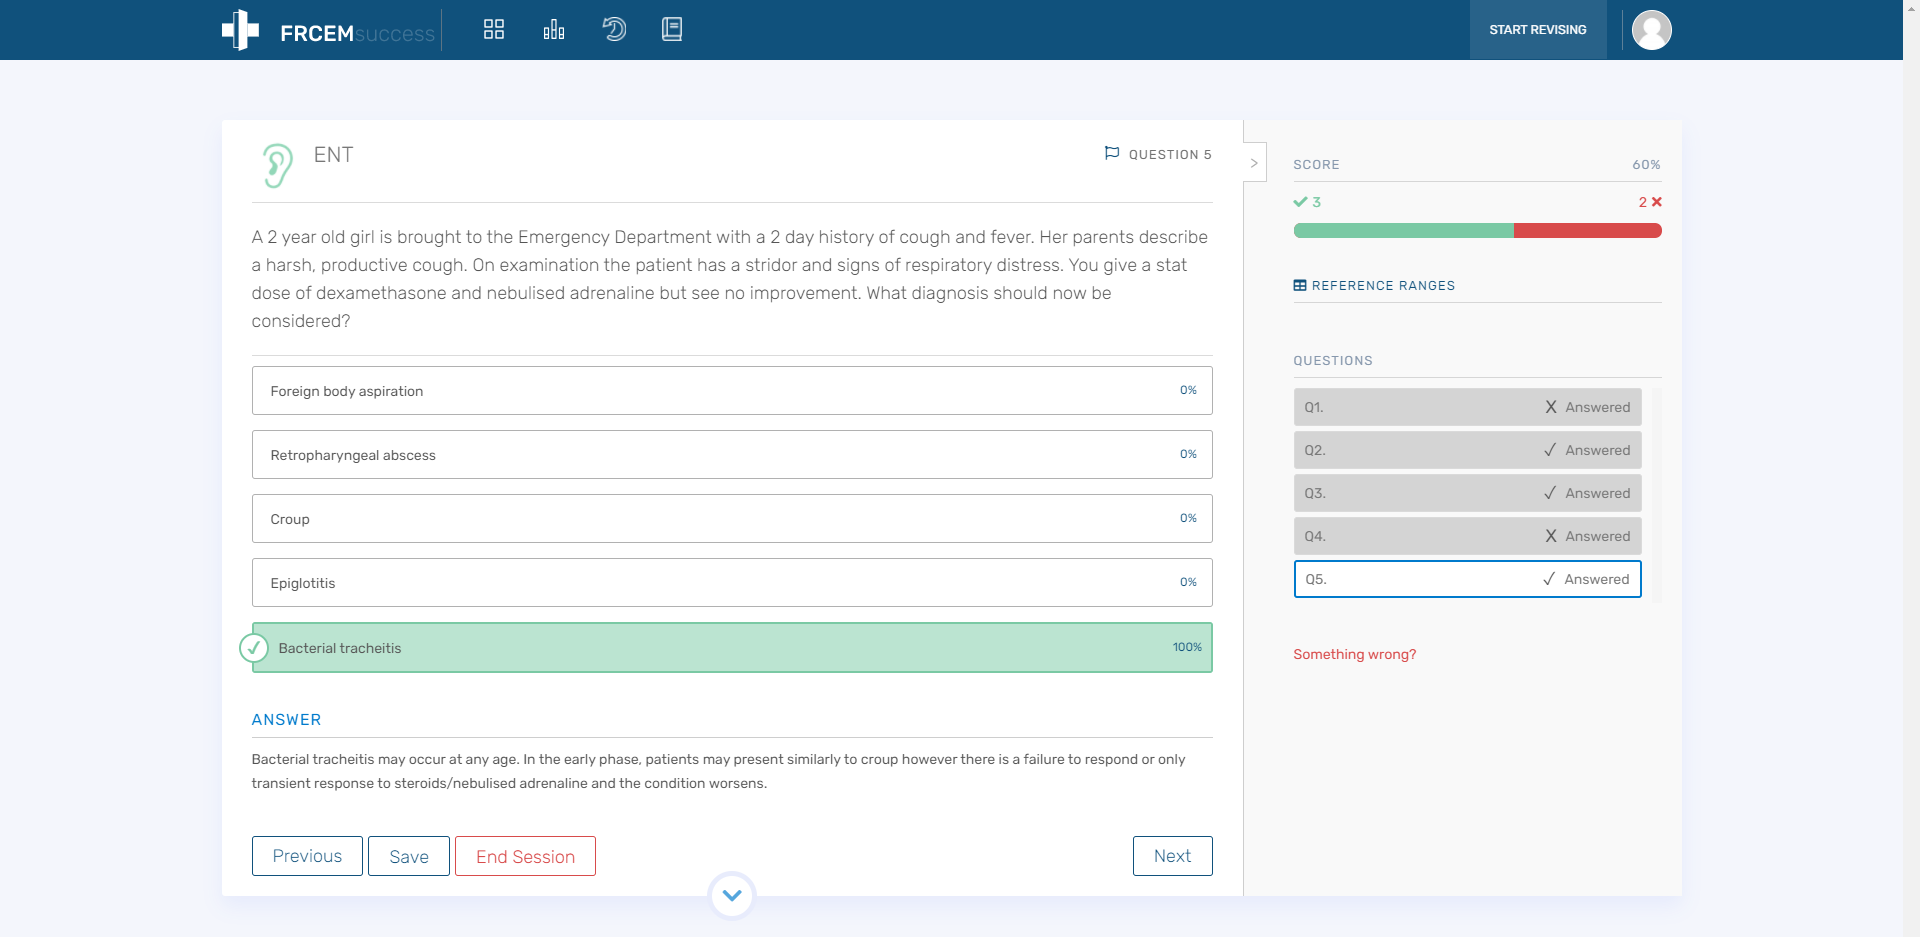Flag Question 5 with the flag icon
Viewport: 1920px width, 937px height.
pos(1112,153)
